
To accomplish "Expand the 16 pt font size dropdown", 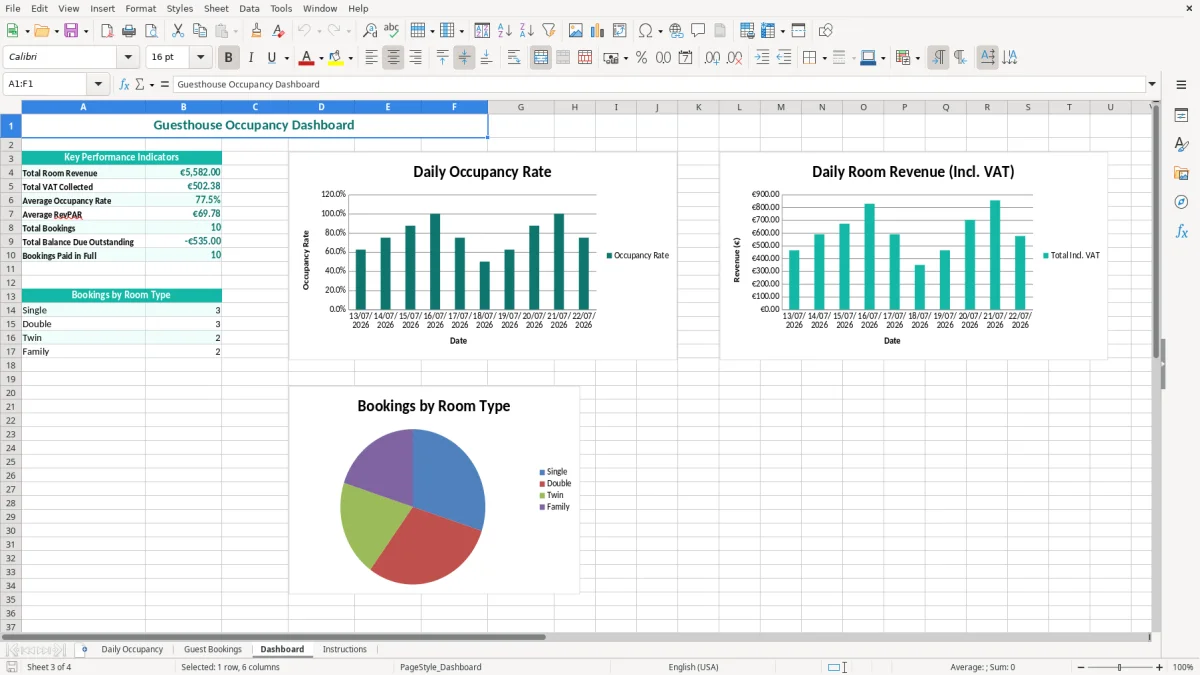I will pos(200,58).
